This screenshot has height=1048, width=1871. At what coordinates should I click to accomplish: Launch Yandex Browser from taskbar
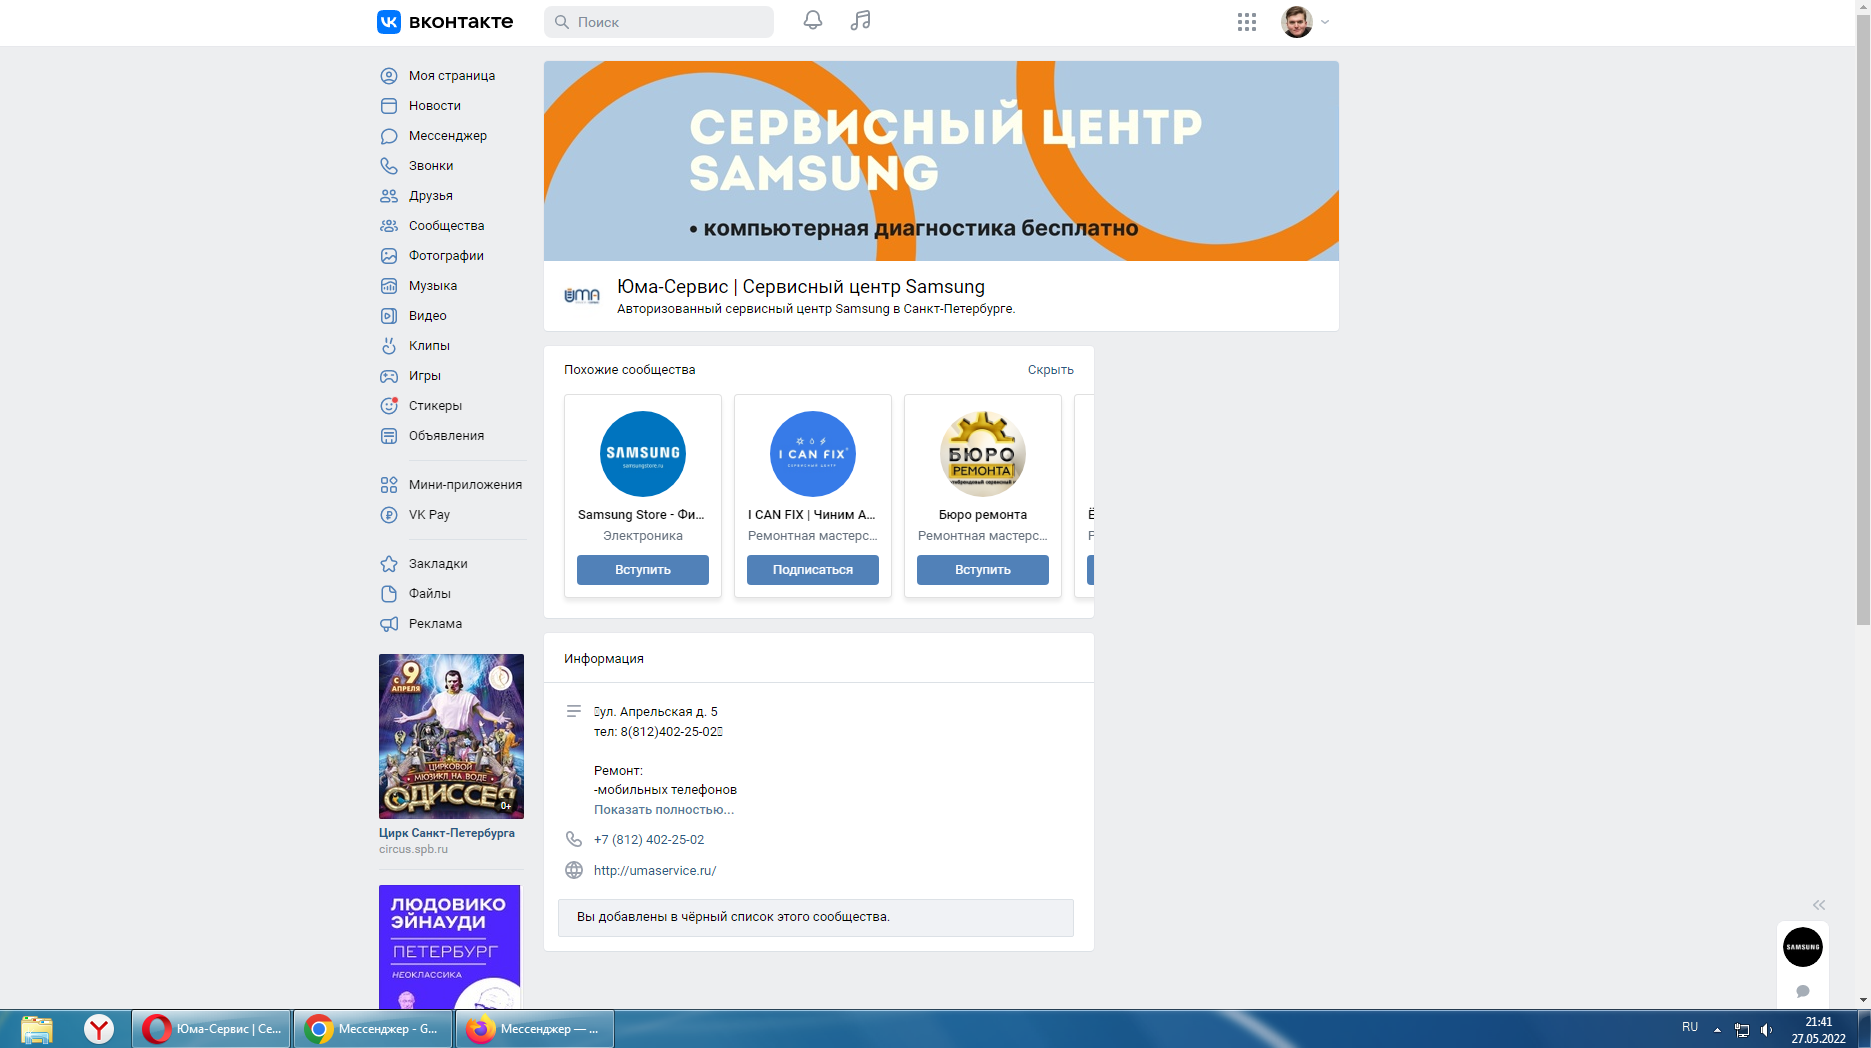[x=99, y=1029]
